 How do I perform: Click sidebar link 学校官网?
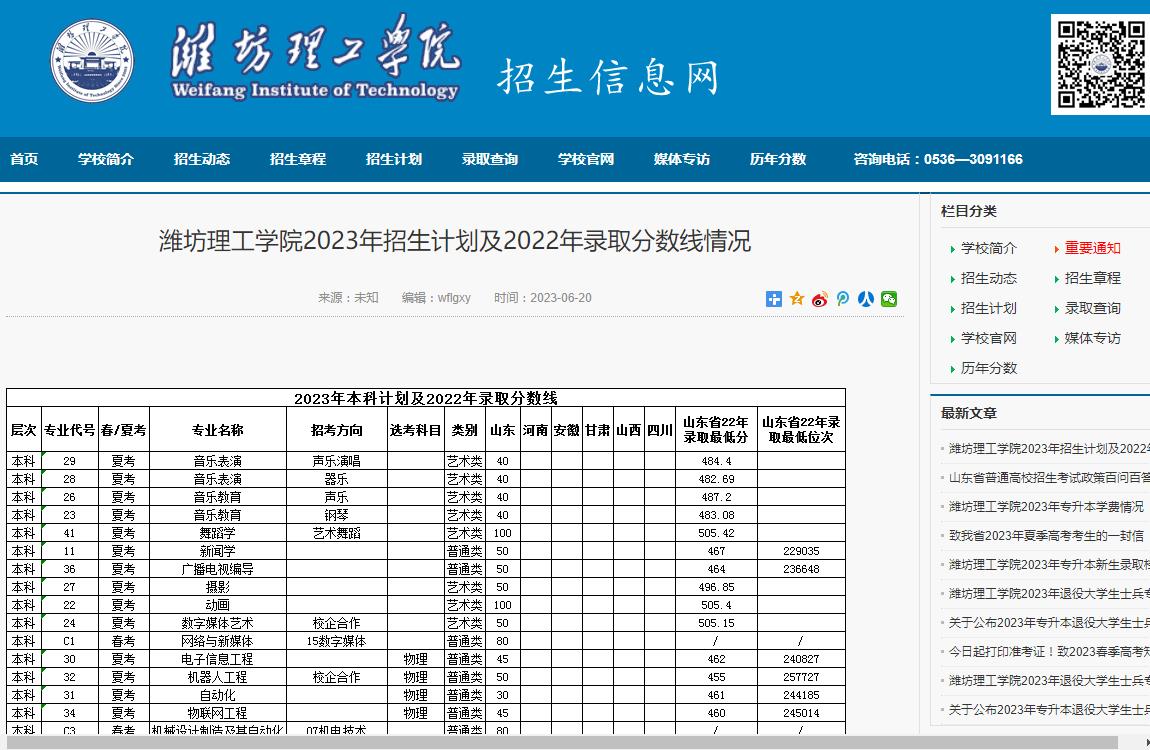[989, 339]
